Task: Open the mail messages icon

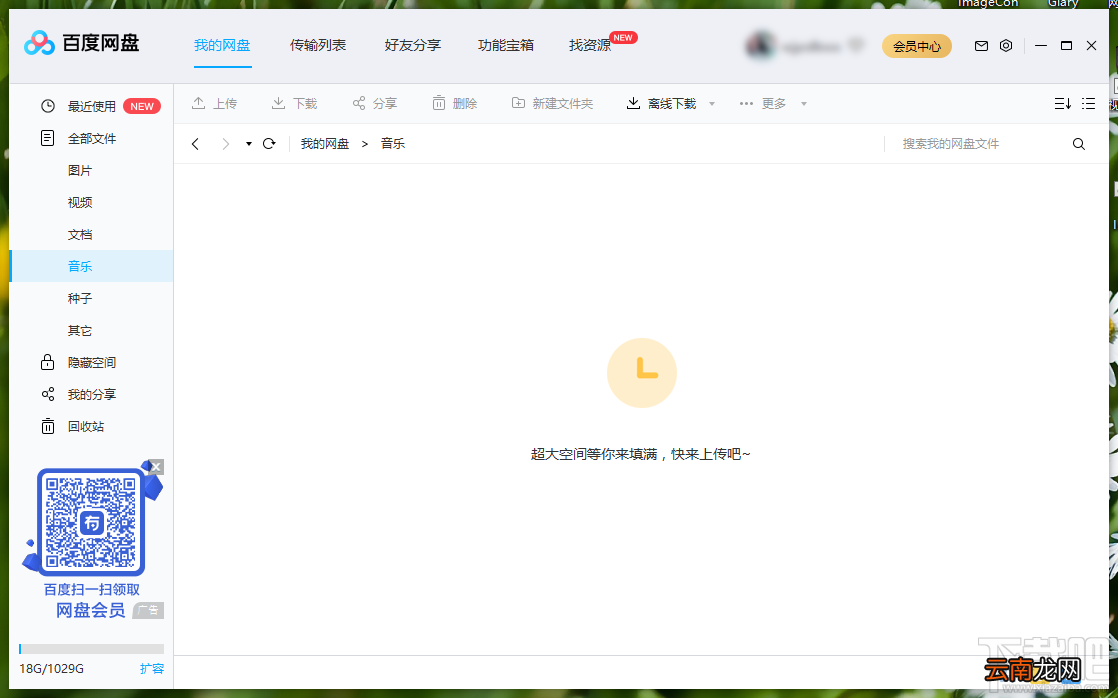Action: coord(981,46)
